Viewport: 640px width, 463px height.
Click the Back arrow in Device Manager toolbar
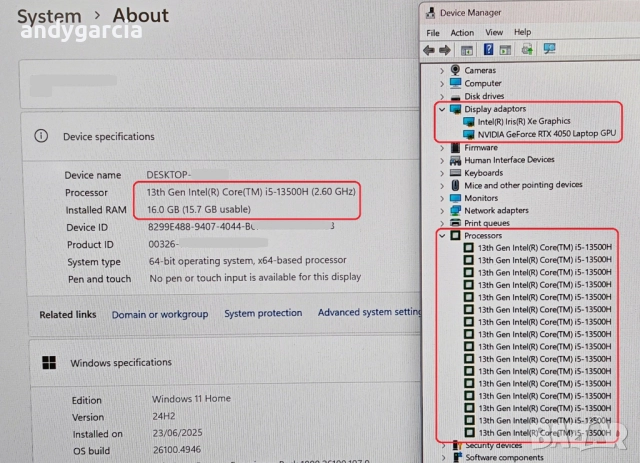[x=429, y=50]
